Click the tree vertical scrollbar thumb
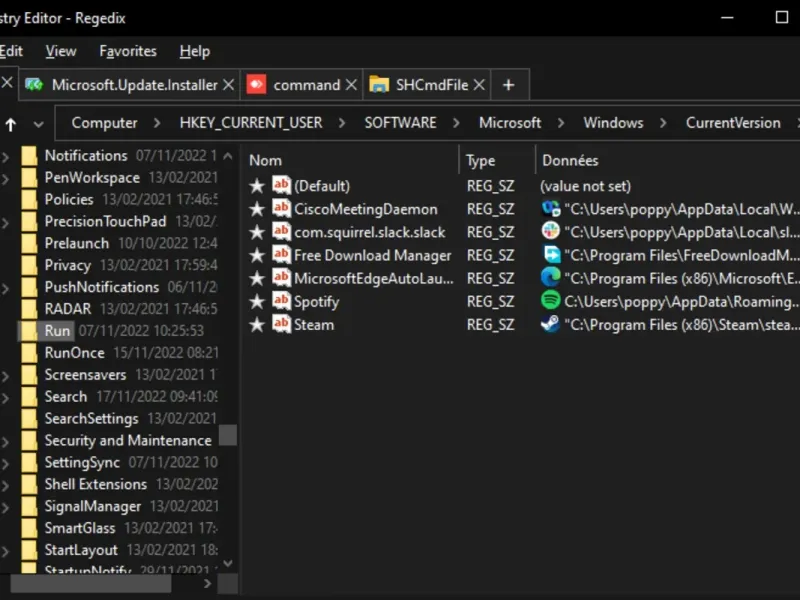Image resolution: width=800 pixels, height=600 pixels. click(x=228, y=435)
